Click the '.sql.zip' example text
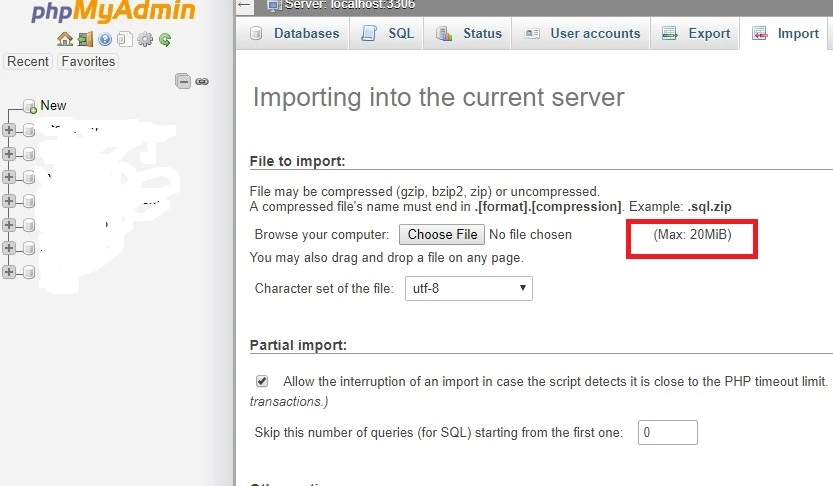833x486 pixels. point(709,207)
